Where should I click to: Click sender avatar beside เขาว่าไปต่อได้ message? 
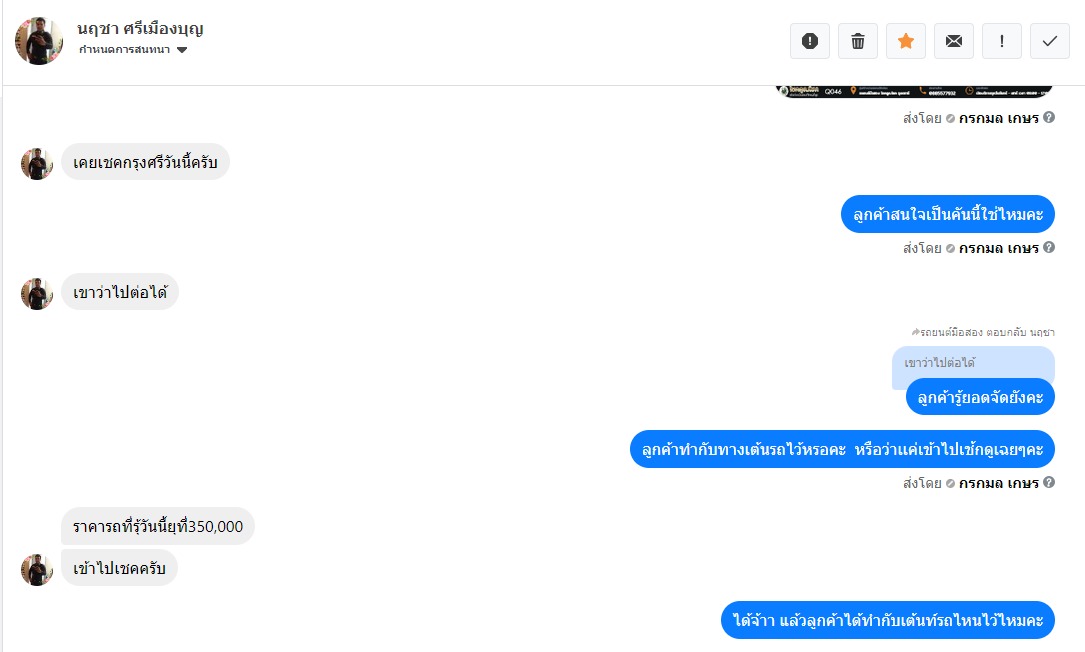click(x=37, y=293)
